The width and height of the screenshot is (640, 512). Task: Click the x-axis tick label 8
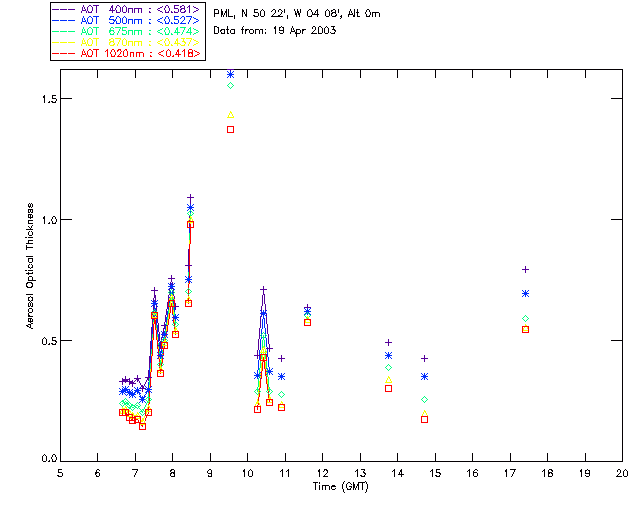click(x=173, y=473)
